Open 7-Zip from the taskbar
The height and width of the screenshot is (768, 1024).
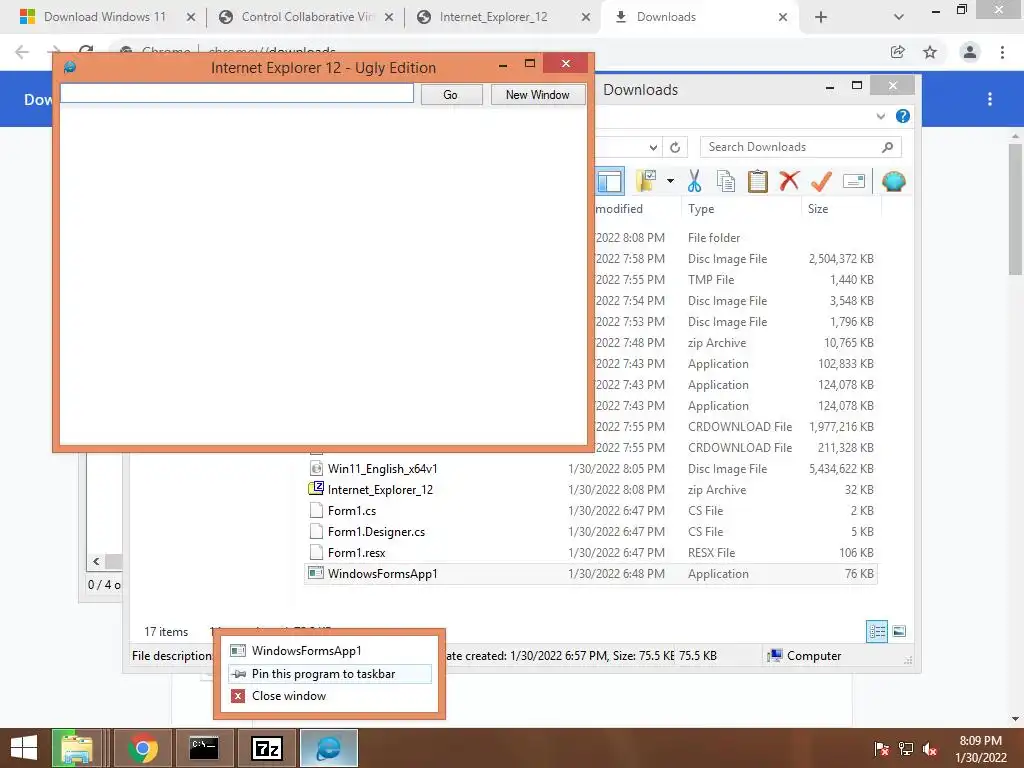[266, 748]
